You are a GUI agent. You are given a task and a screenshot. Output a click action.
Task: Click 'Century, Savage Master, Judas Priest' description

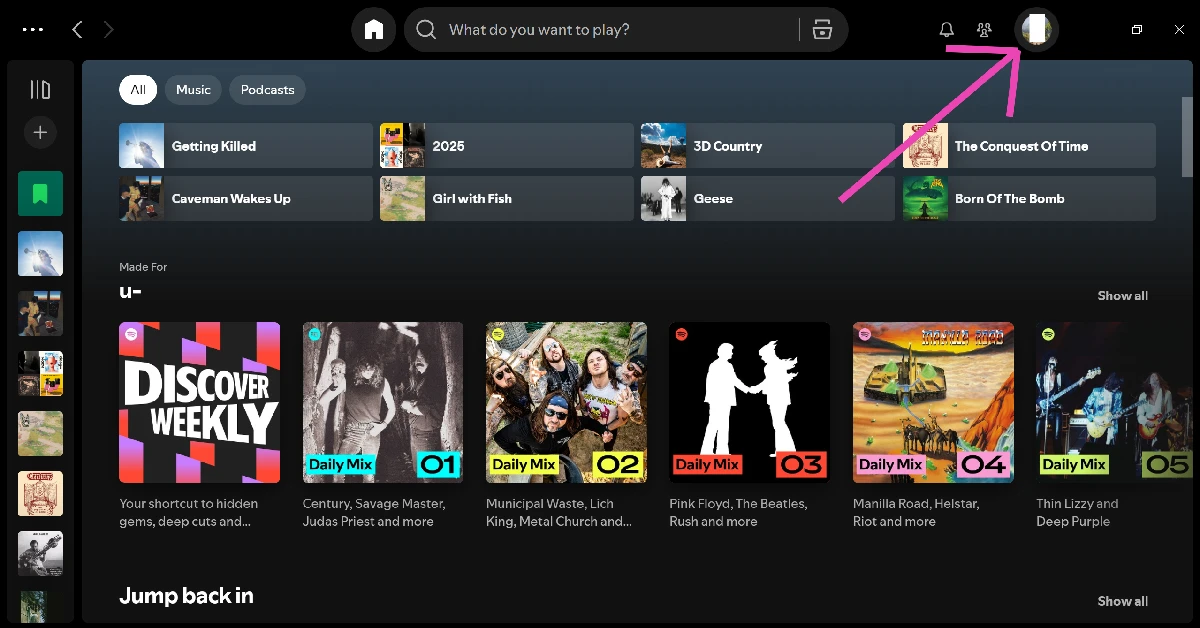pos(374,512)
